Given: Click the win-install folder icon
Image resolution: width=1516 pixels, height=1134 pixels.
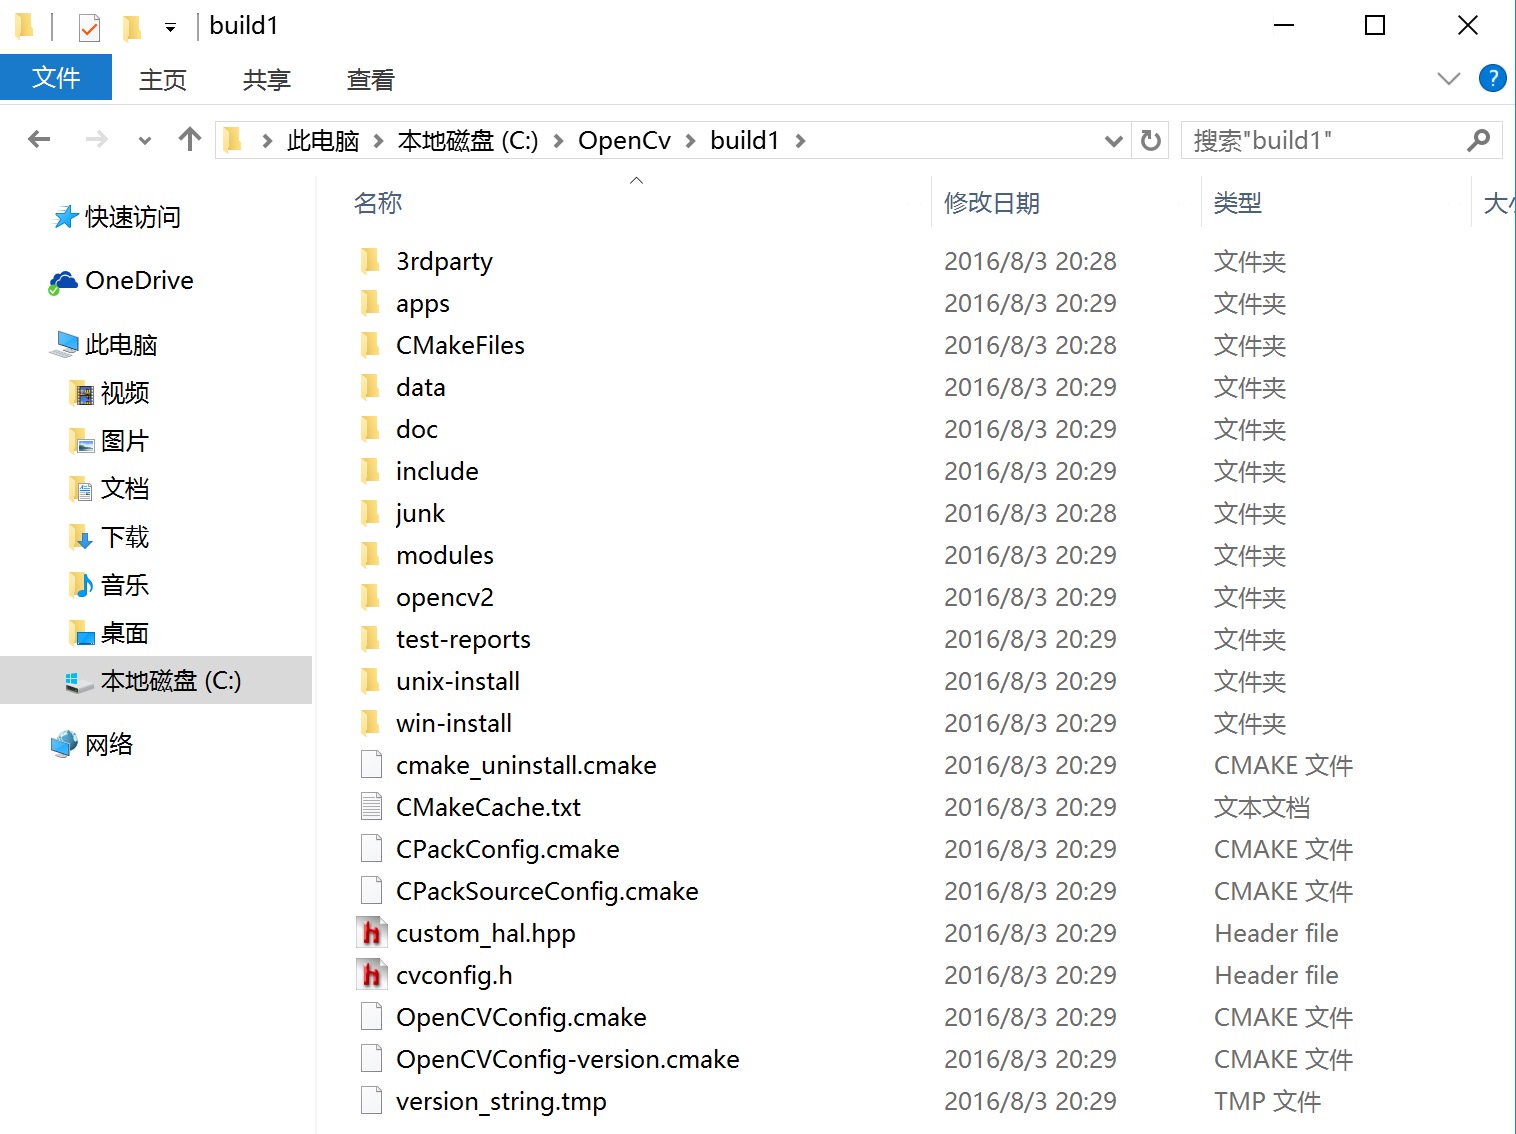Looking at the screenshot, I should coord(371,723).
